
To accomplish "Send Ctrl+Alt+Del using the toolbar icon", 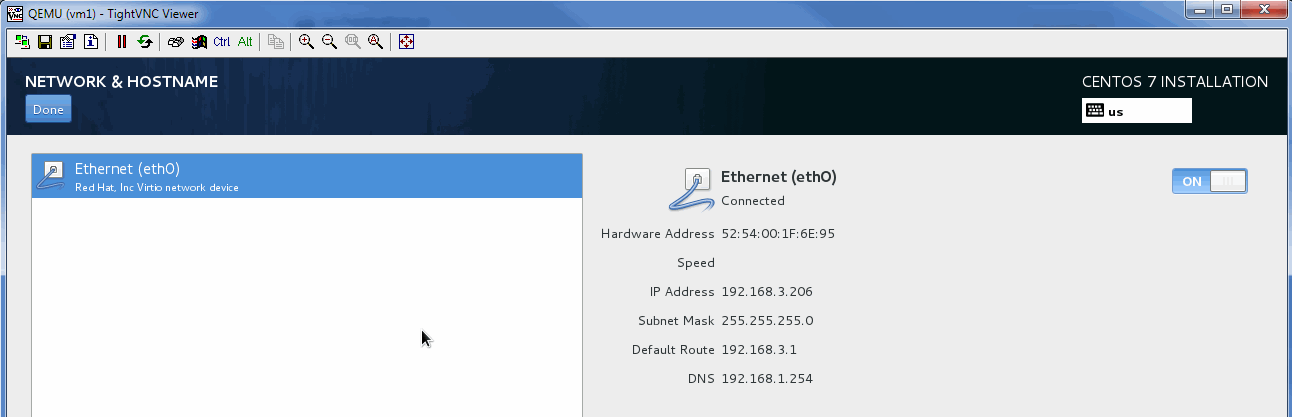I will (176, 42).
